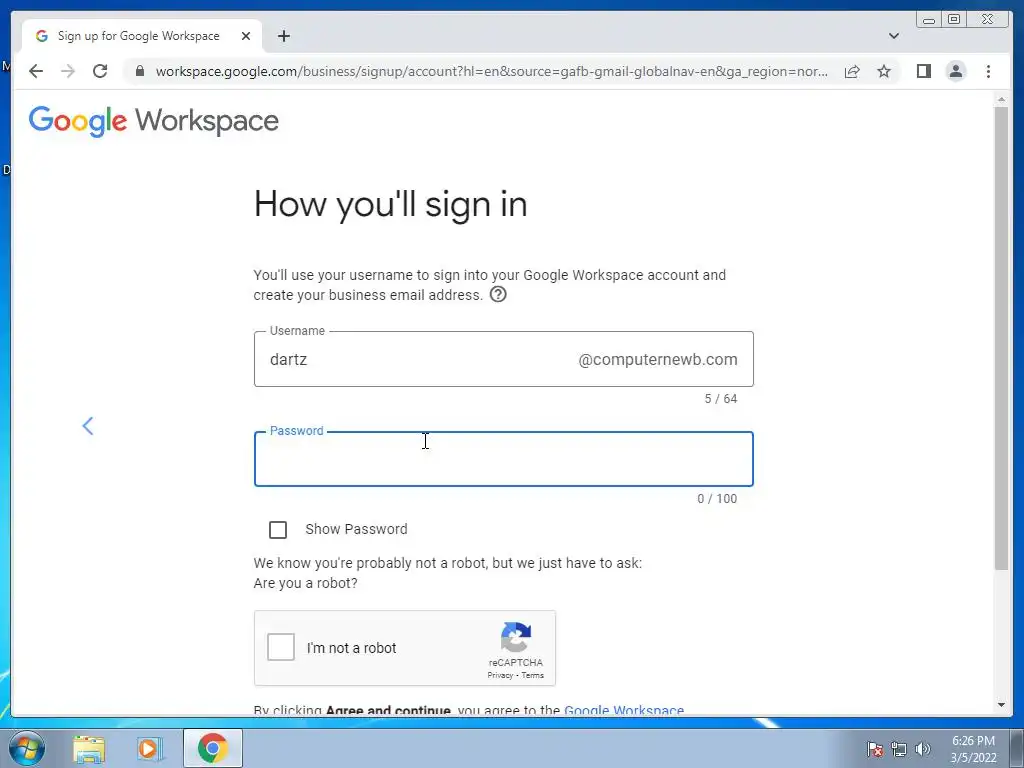Click the @computernewb.com domain text
The height and width of the screenshot is (768, 1024).
658,359
